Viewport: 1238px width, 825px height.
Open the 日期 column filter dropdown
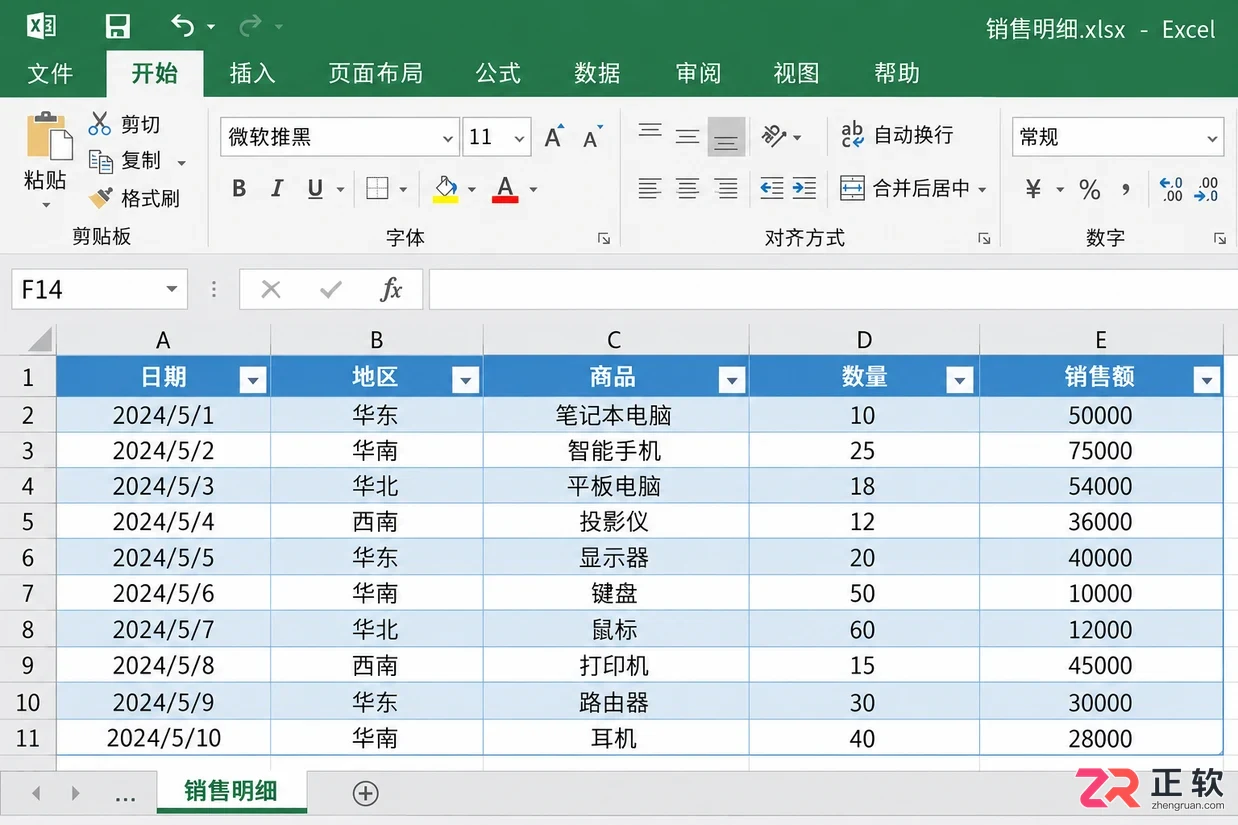[x=253, y=379]
